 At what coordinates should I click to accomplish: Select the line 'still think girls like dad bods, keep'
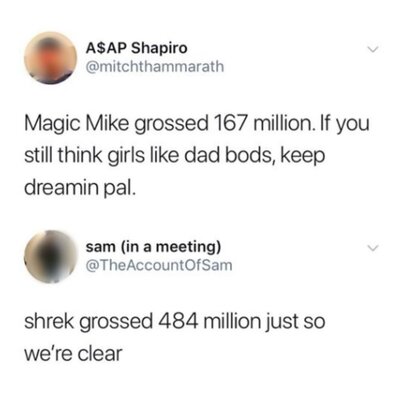(174, 156)
